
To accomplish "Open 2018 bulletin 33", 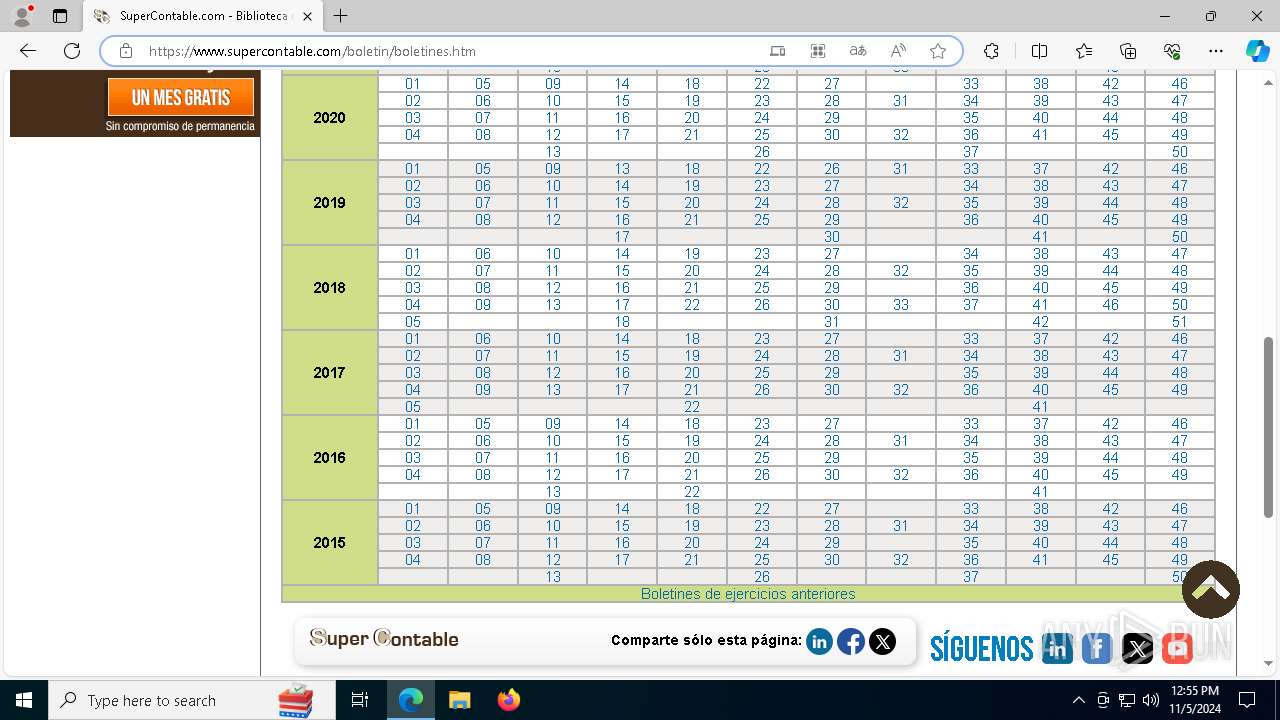I will 901,305.
